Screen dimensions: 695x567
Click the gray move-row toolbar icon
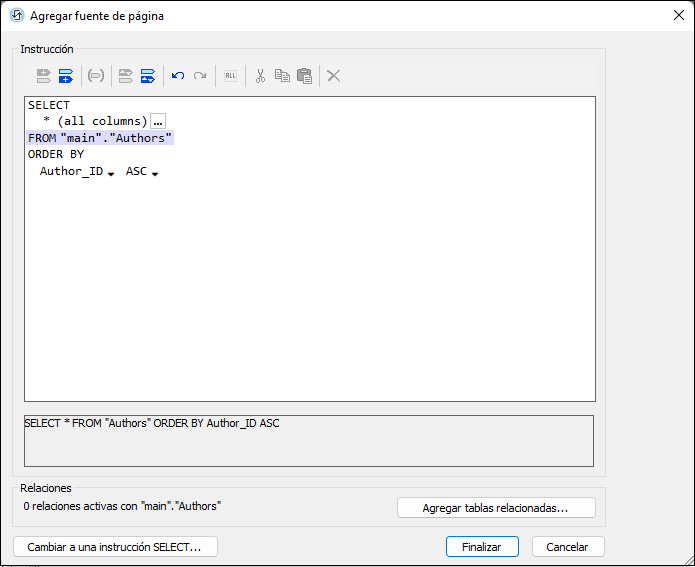coord(126,76)
